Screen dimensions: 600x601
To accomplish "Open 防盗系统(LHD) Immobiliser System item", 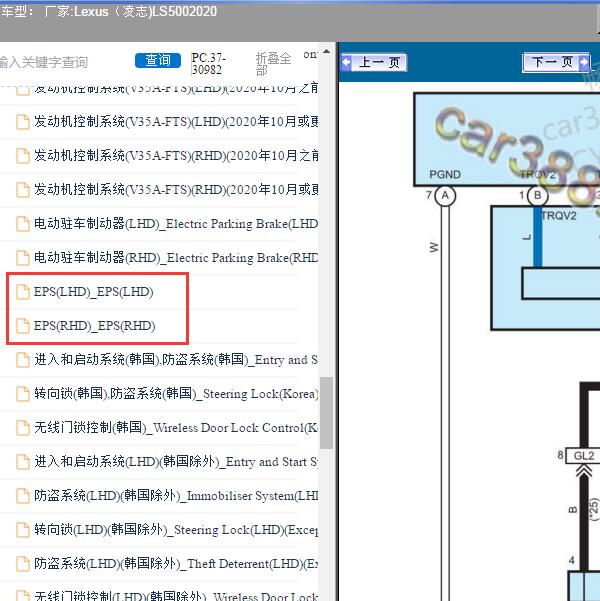I will [x=176, y=496].
